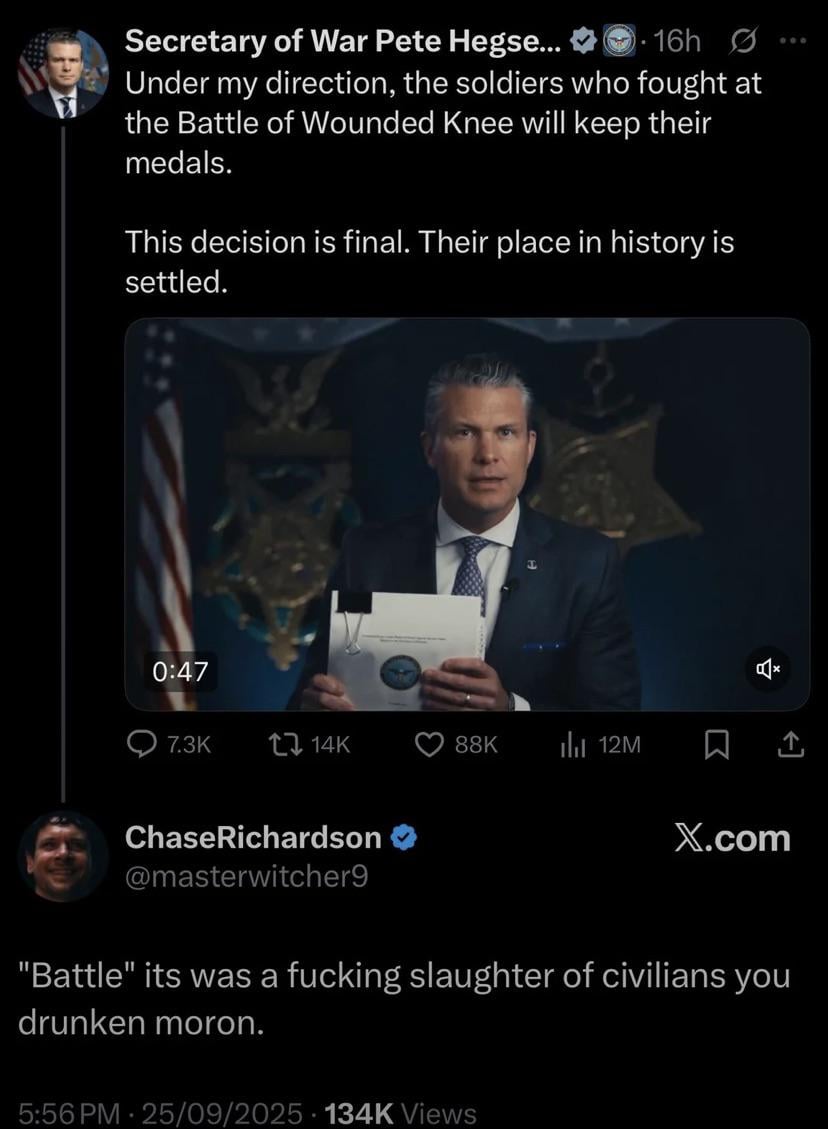Click the Secretary of War profile avatar
Screen dimensions: 828x1129
pos(63,74)
